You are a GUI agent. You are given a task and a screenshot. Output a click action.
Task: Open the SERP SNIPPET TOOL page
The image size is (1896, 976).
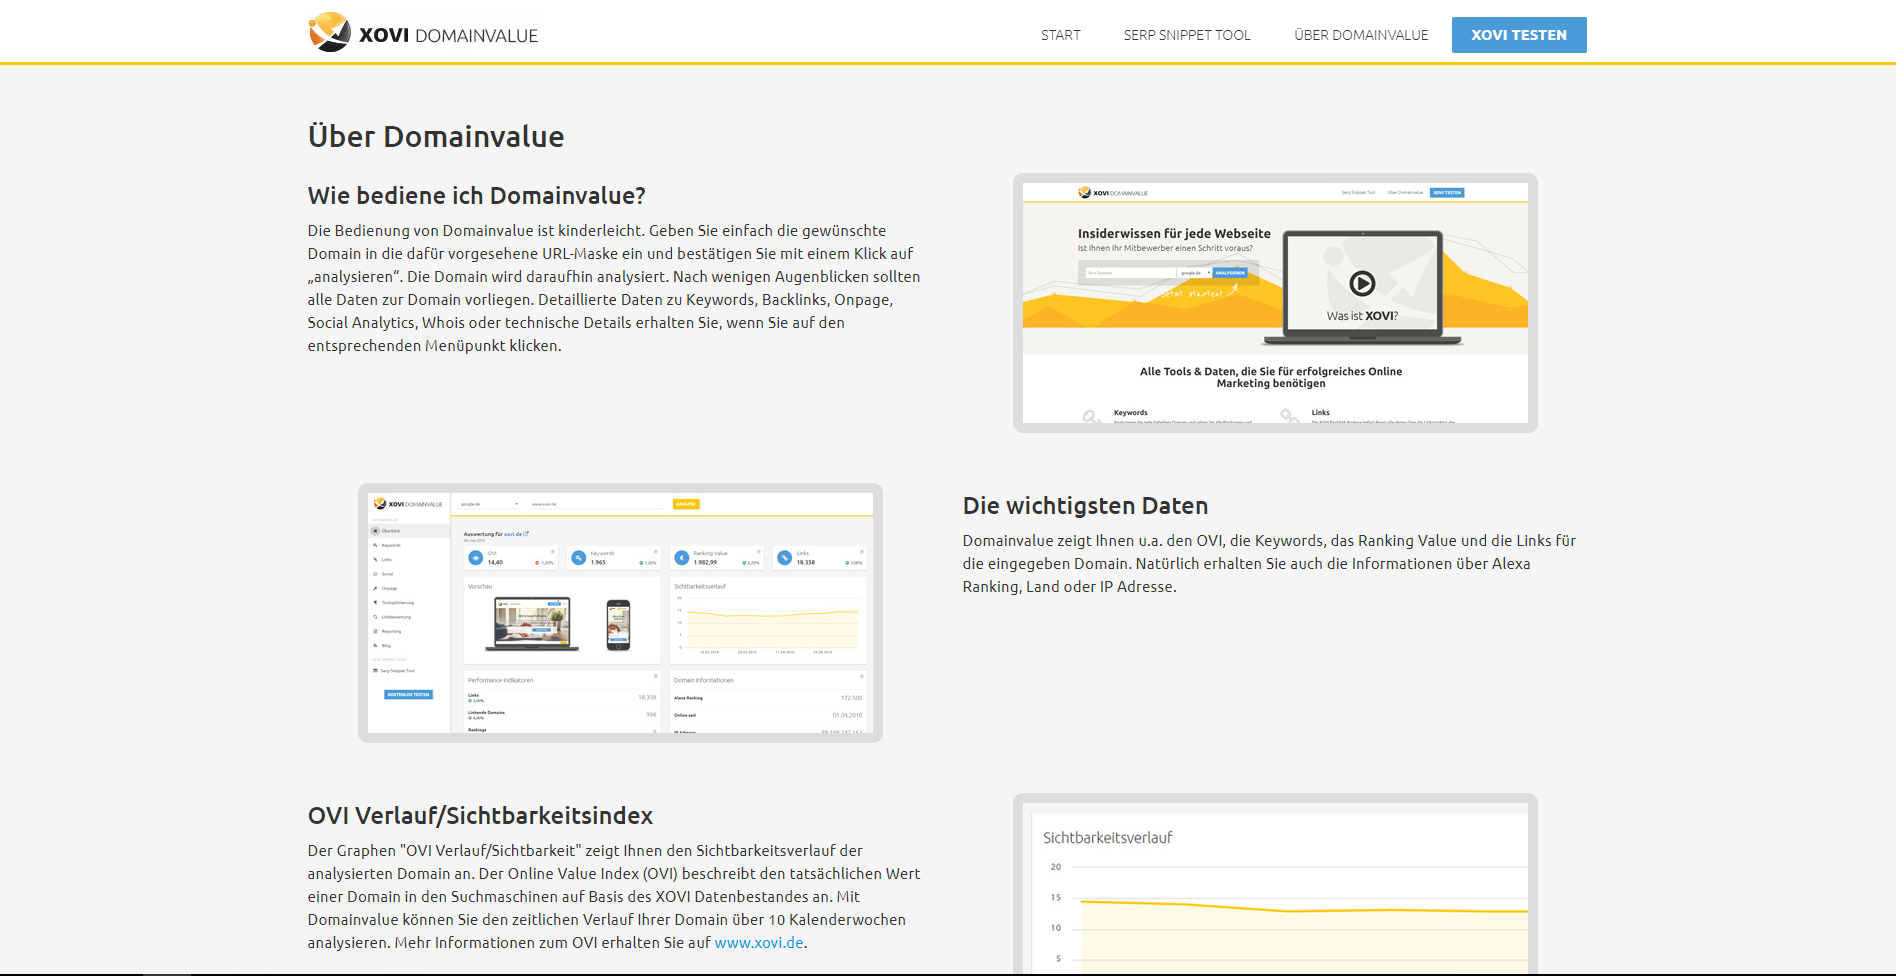(1187, 35)
